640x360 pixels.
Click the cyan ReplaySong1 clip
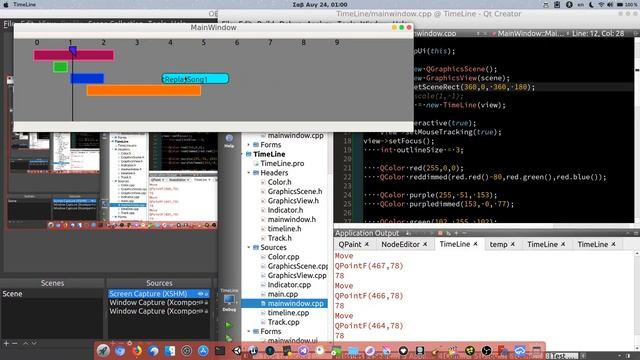coord(195,79)
